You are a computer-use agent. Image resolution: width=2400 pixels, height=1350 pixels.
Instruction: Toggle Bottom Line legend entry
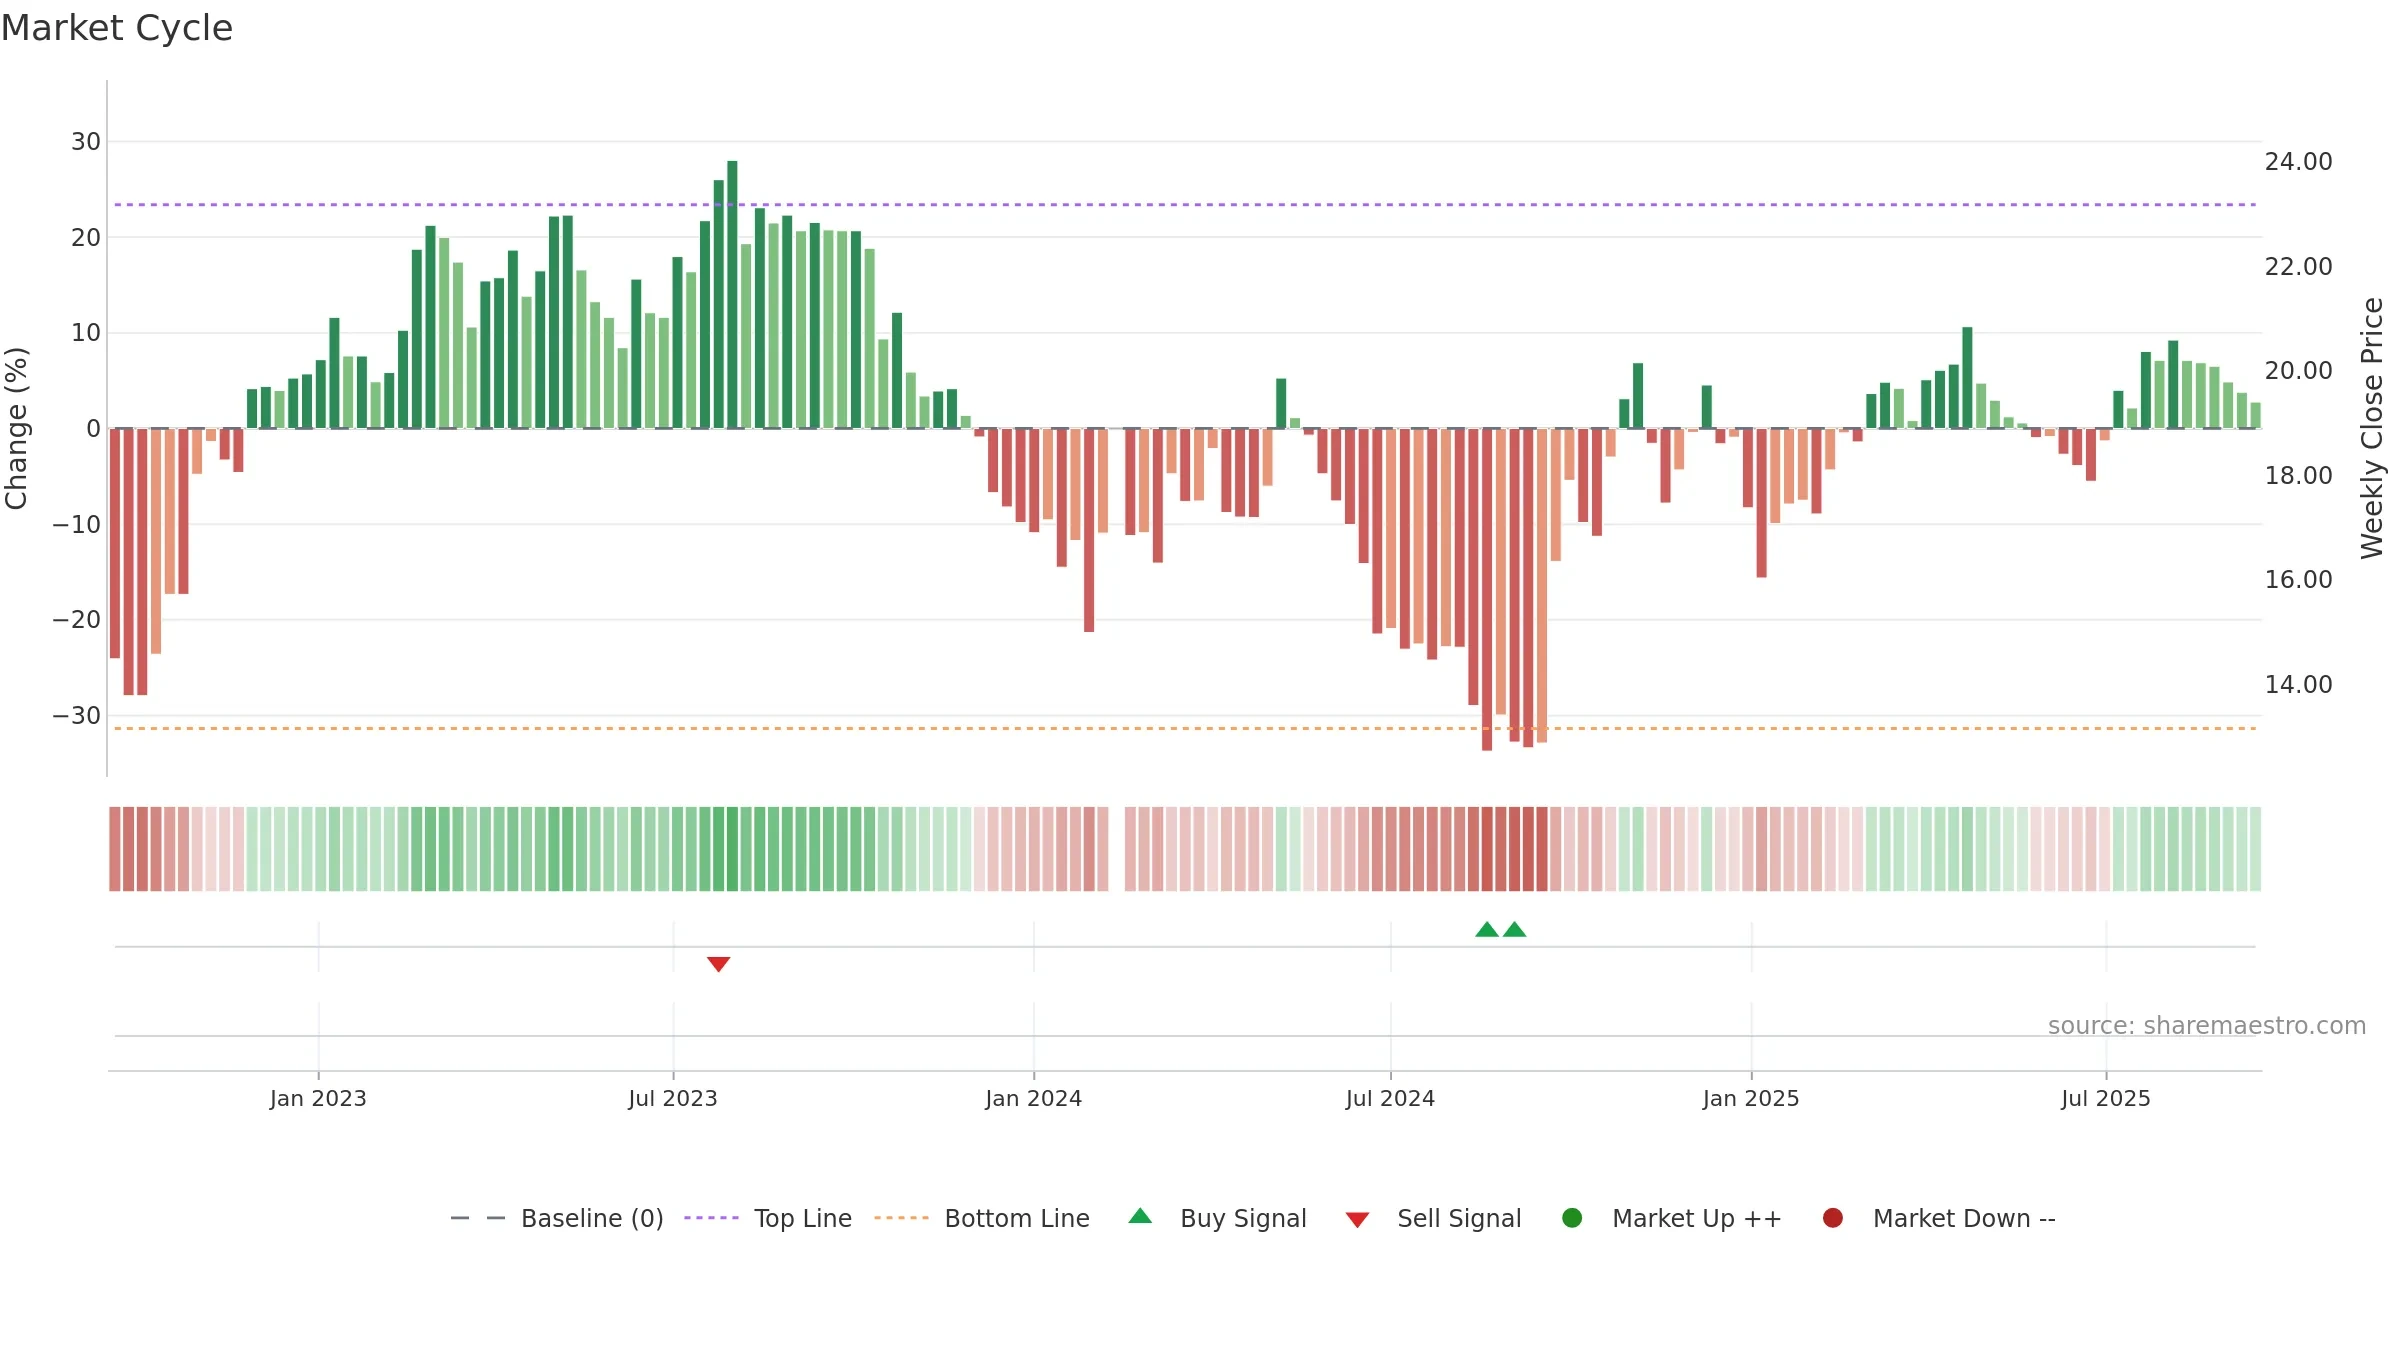click(982, 1218)
